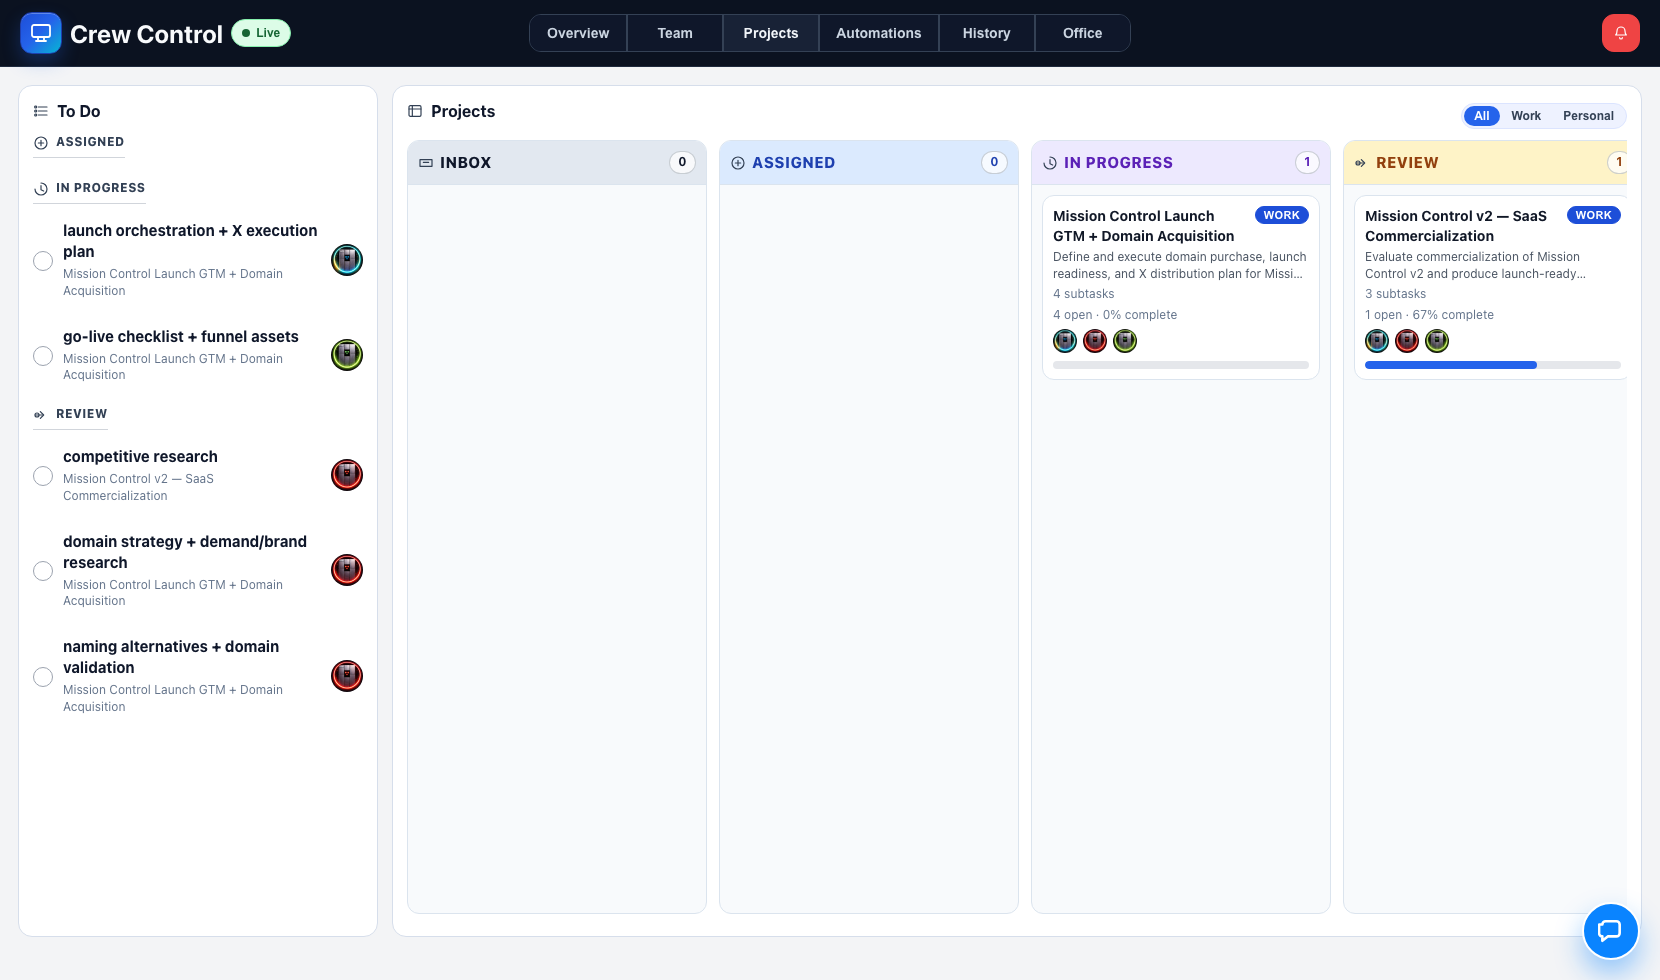Select the Personal projects filter
Viewport: 1660px width, 980px height.
(1588, 116)
